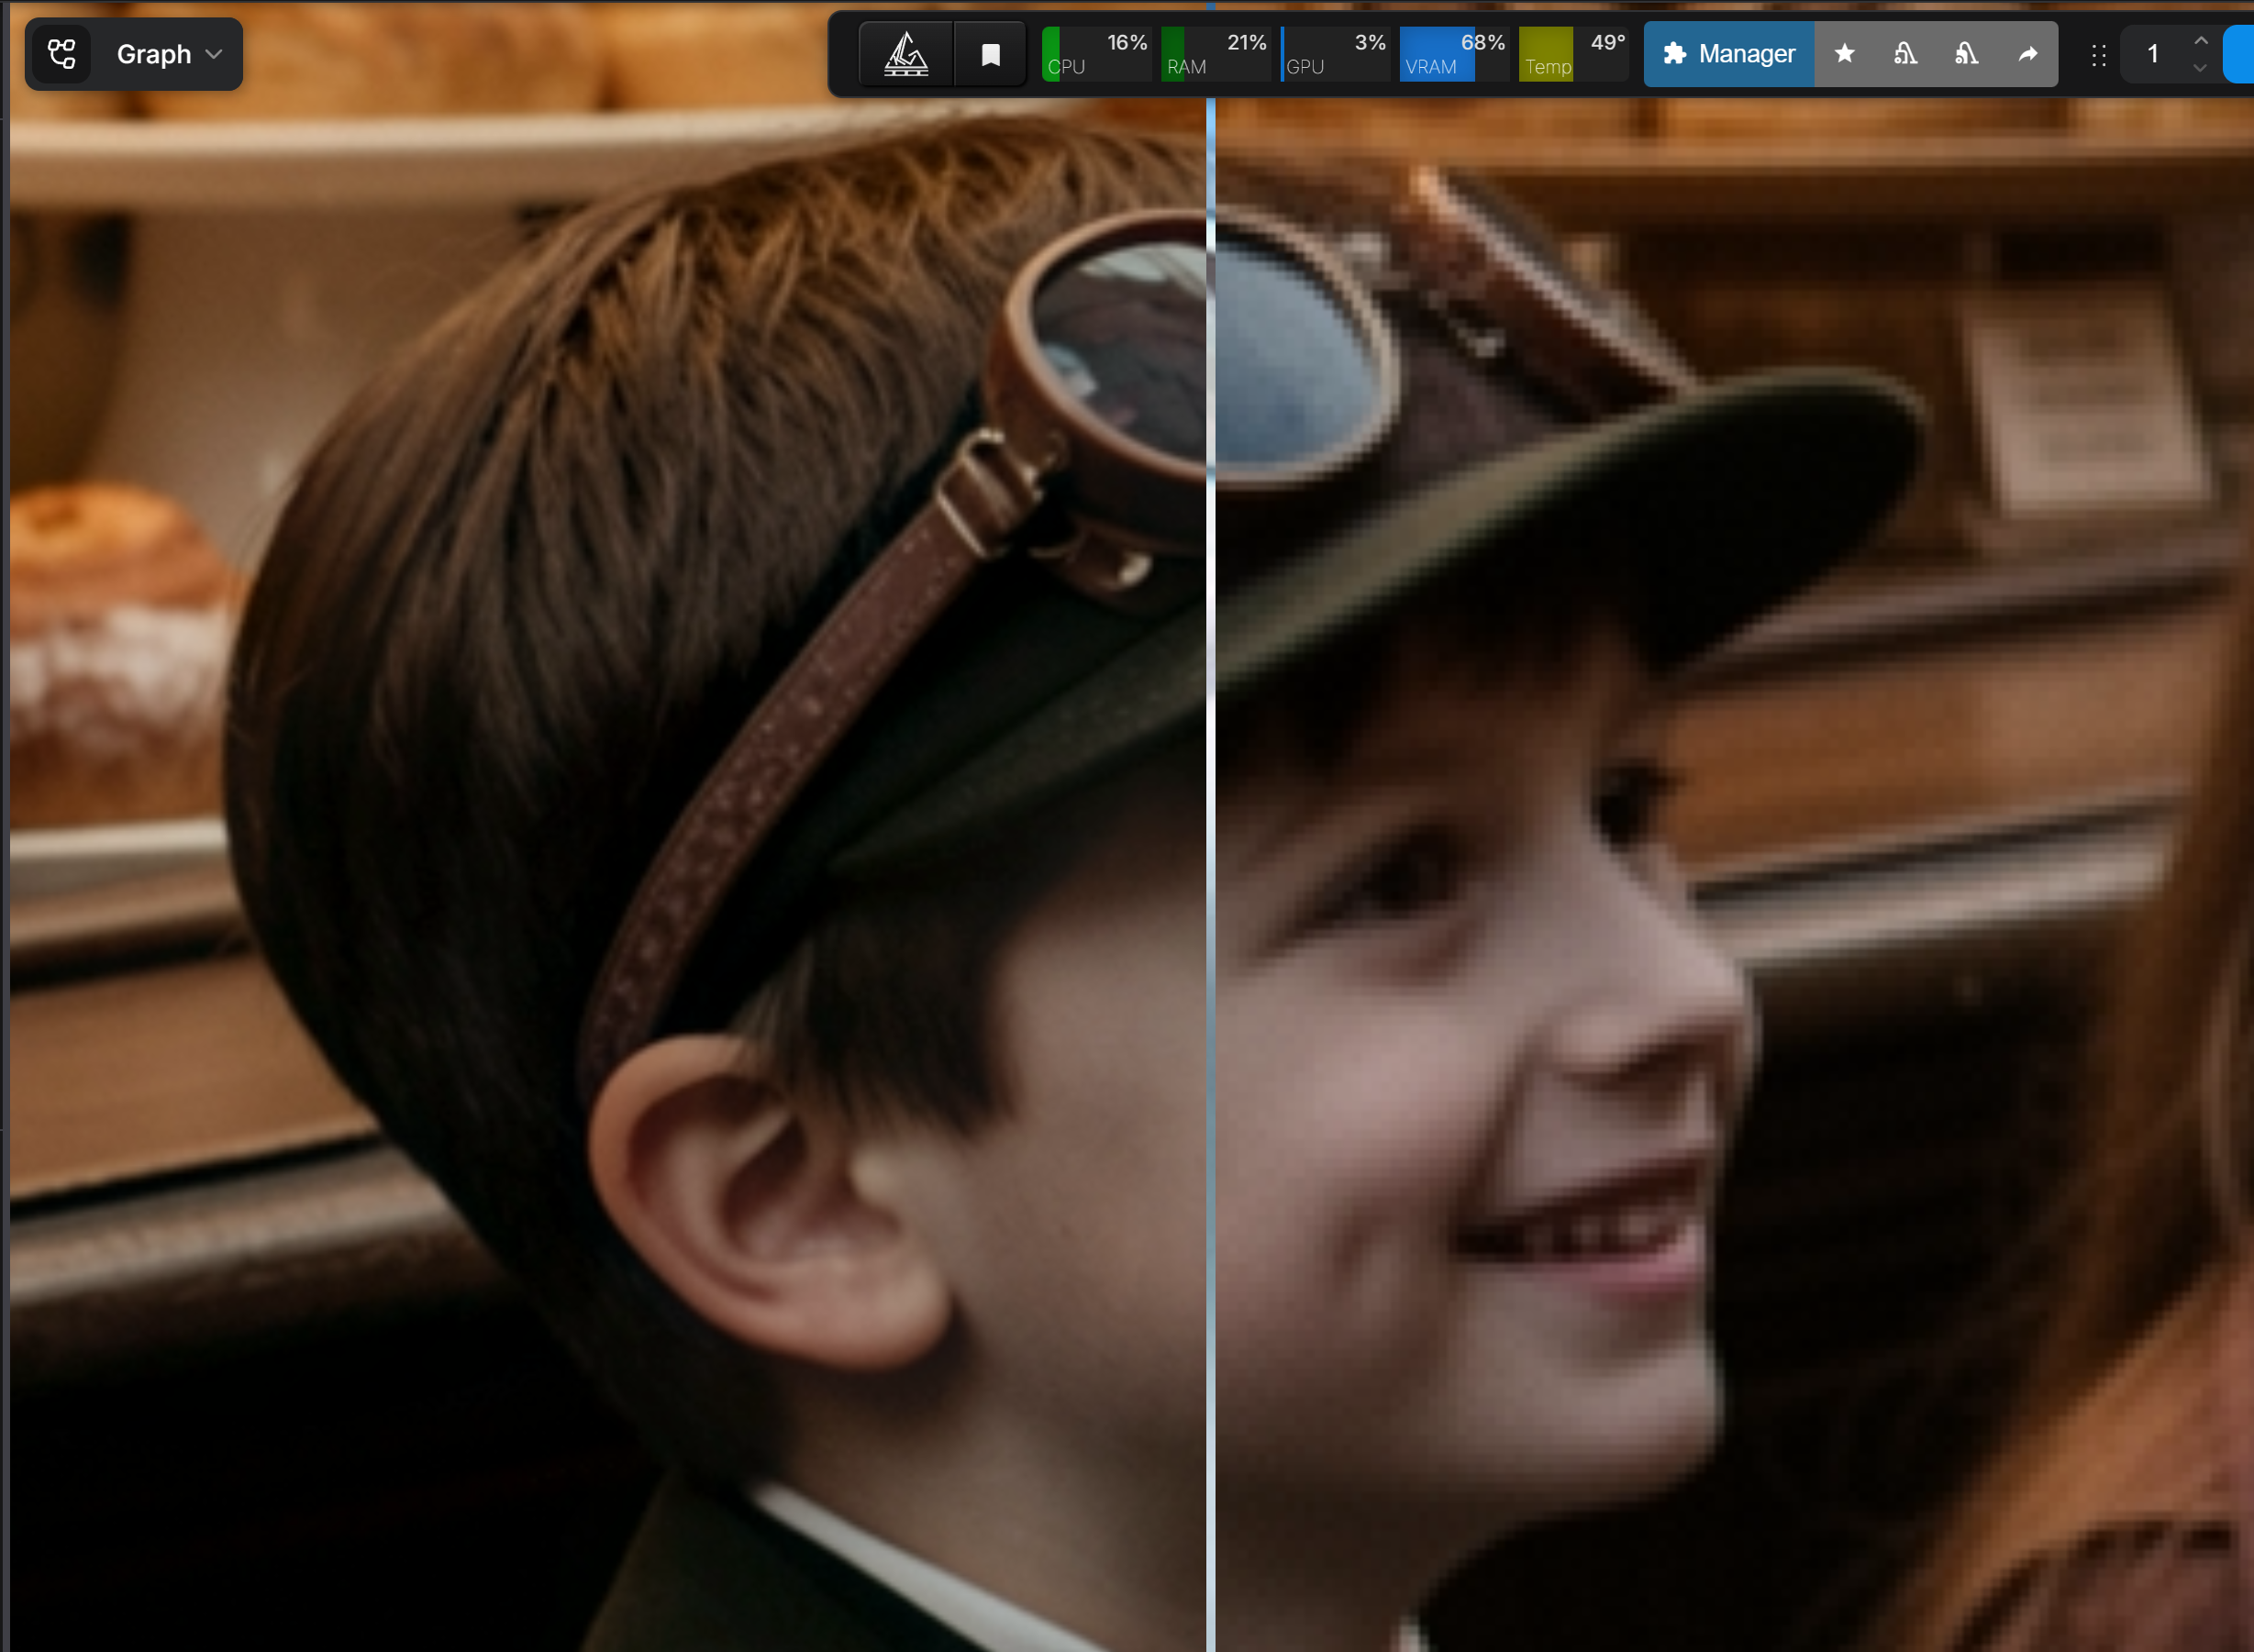Open the Manager panel
The width and height of the screenshot is (2254, 1652).
[1729, 54]
